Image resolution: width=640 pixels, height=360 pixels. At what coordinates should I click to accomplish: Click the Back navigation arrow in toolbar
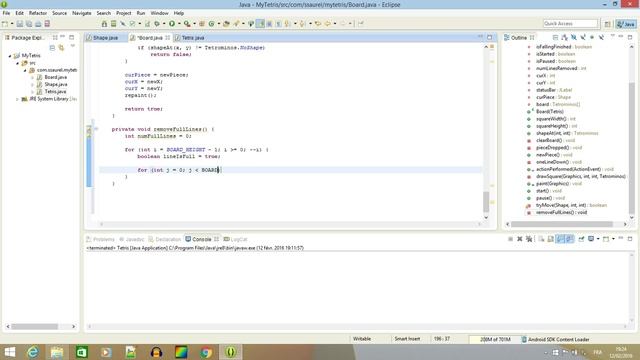(327, 24)
